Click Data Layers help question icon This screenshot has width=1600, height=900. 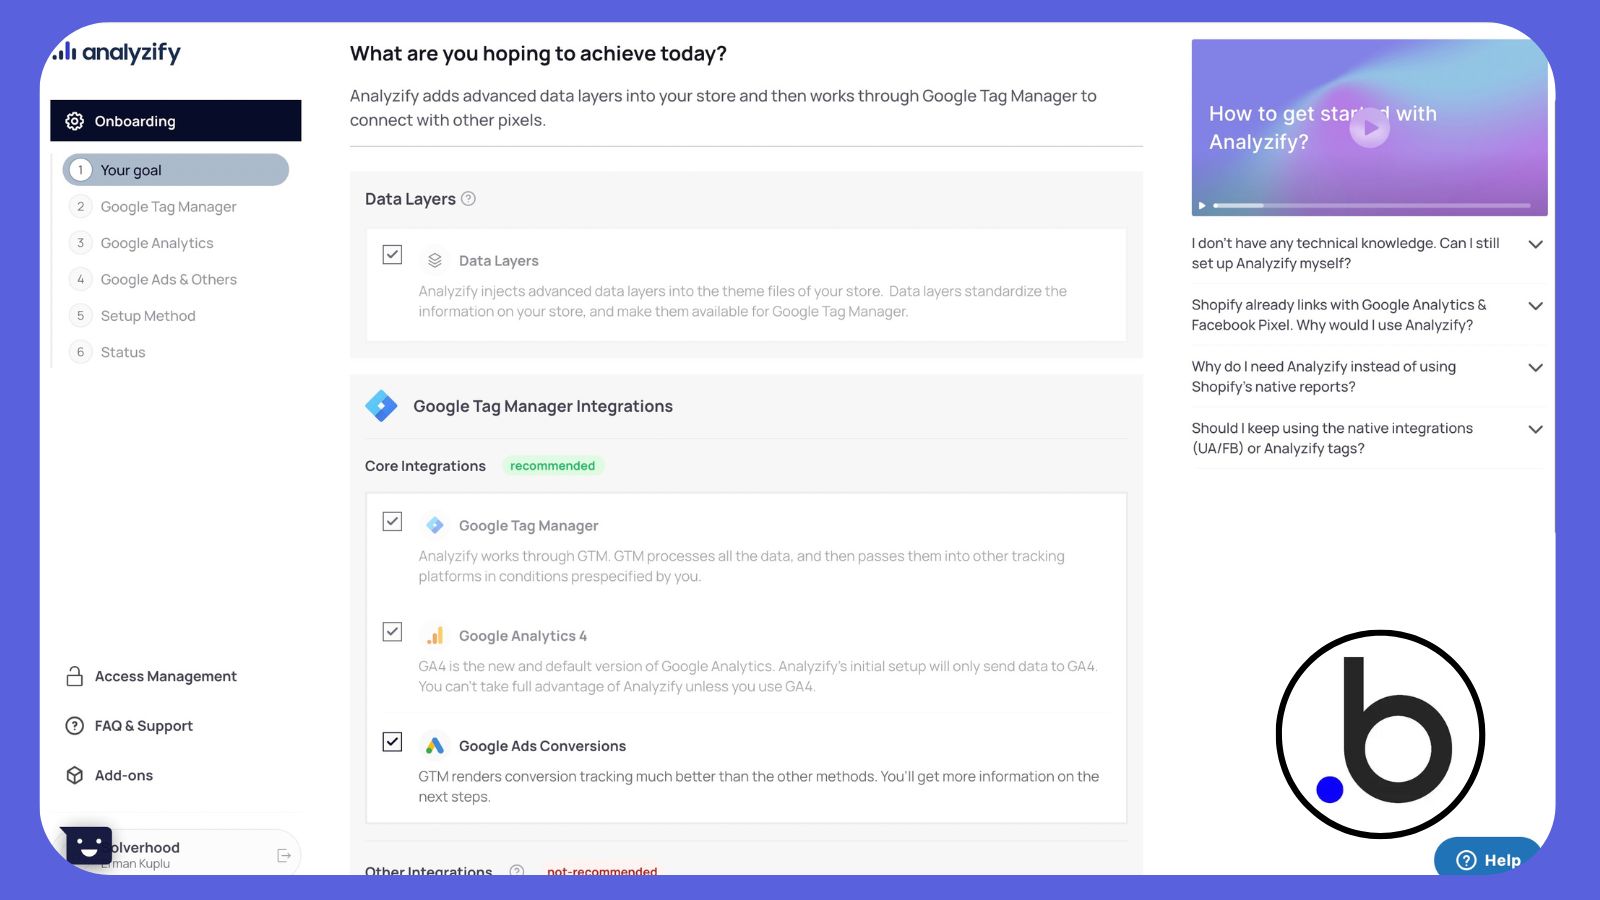click(468, 199)
